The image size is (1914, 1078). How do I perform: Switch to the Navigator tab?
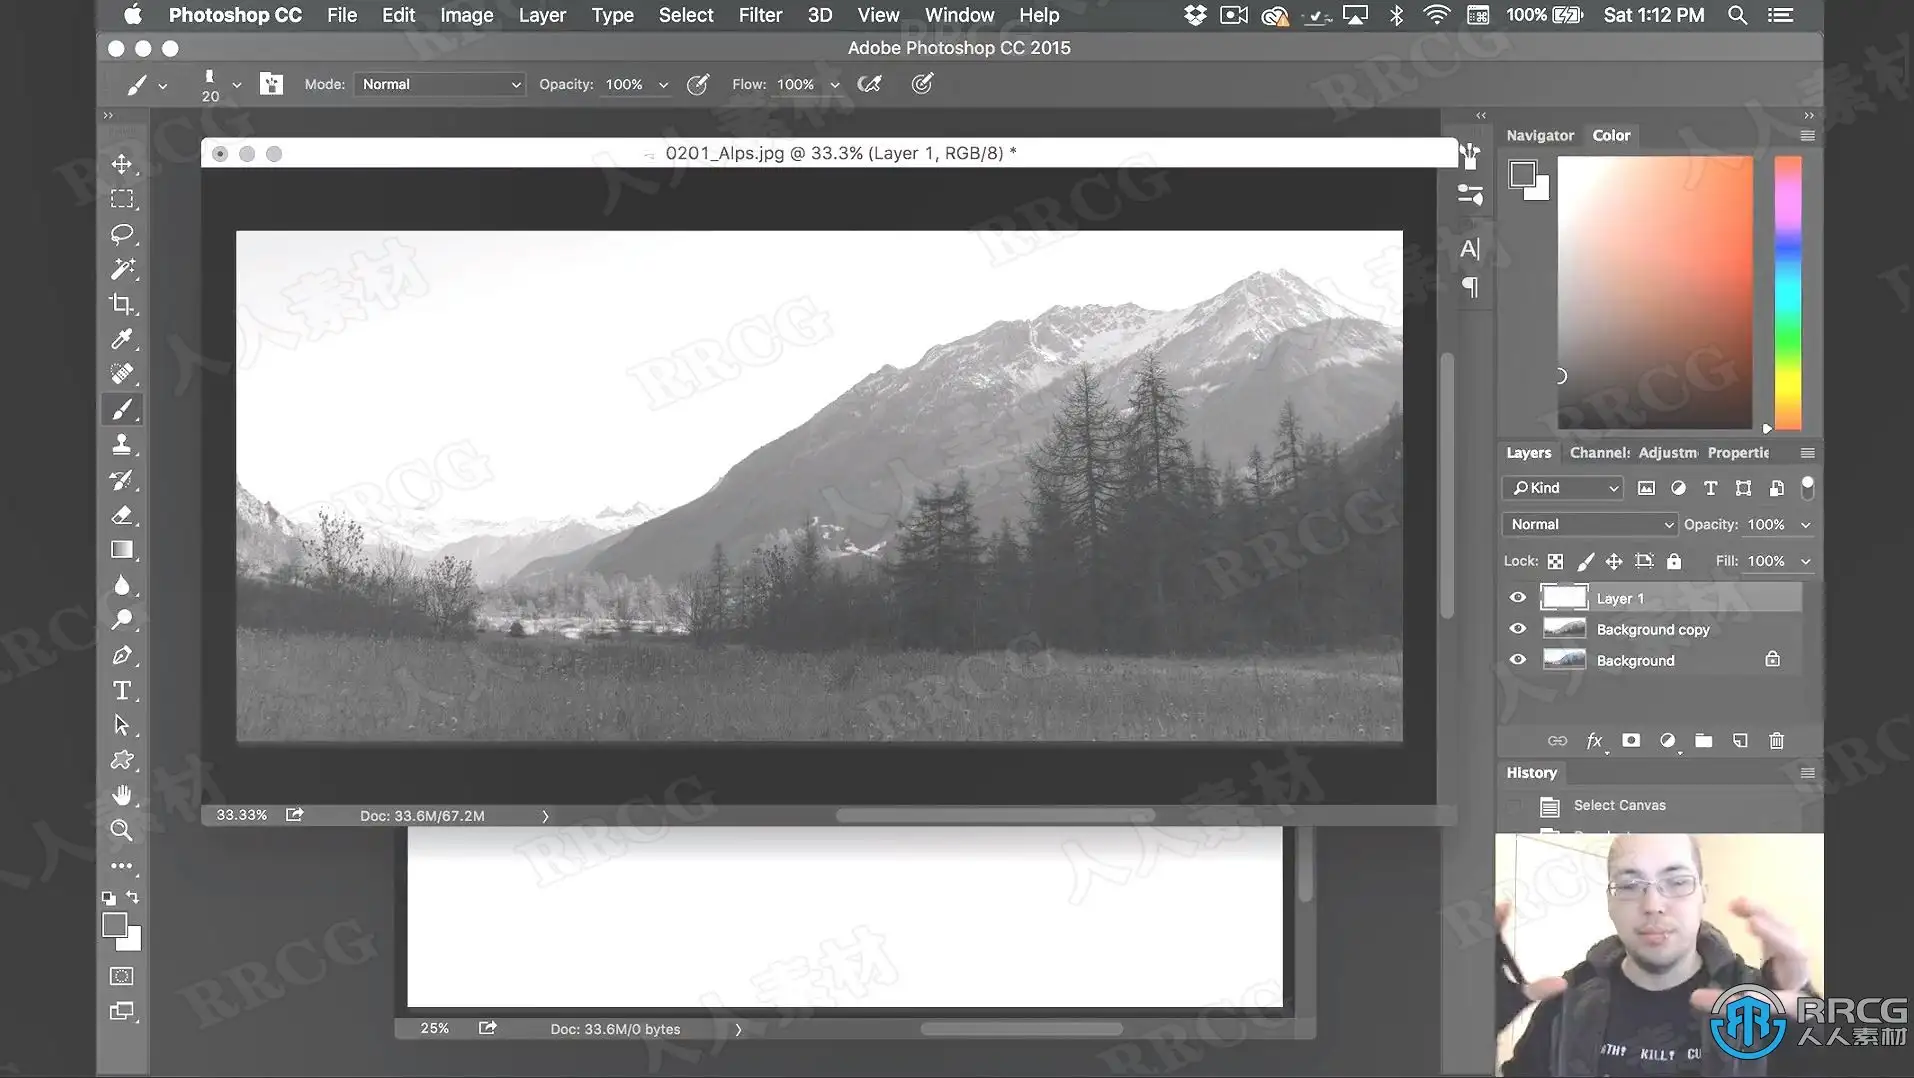tap(1540, 136)
